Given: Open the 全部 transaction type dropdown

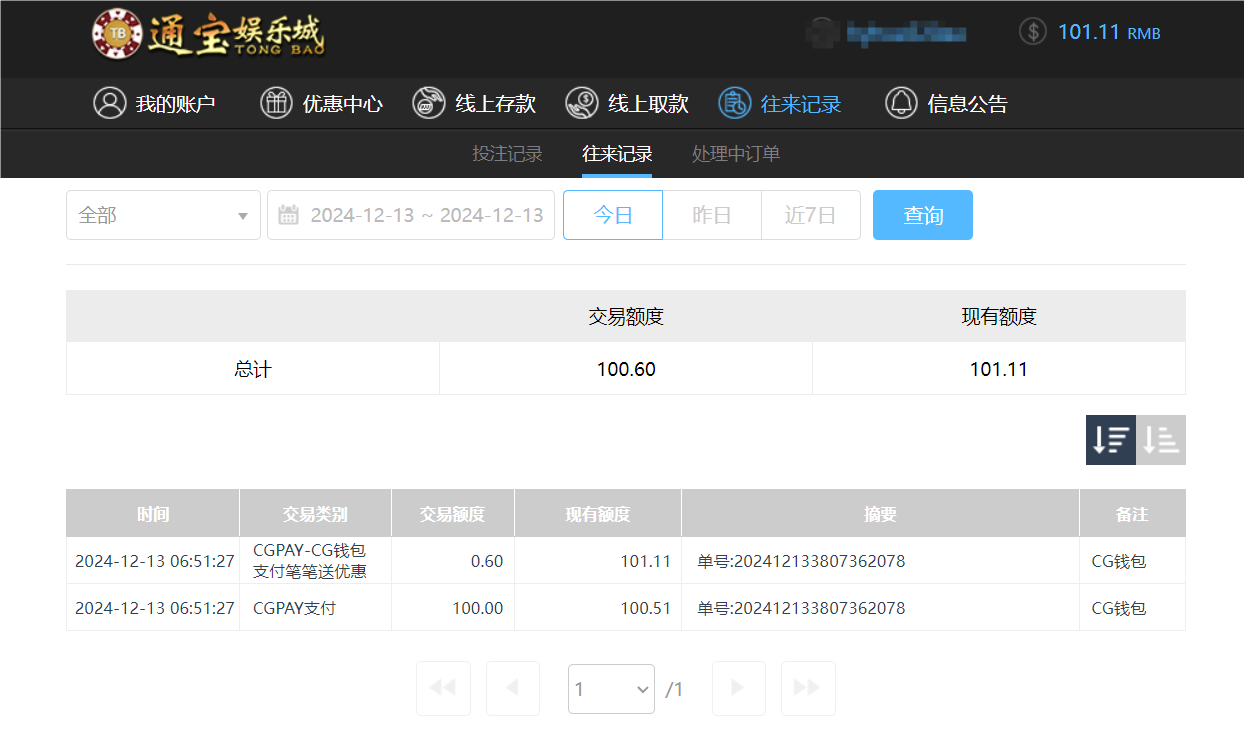Looking at the screenshot, I should click(163, 214).
